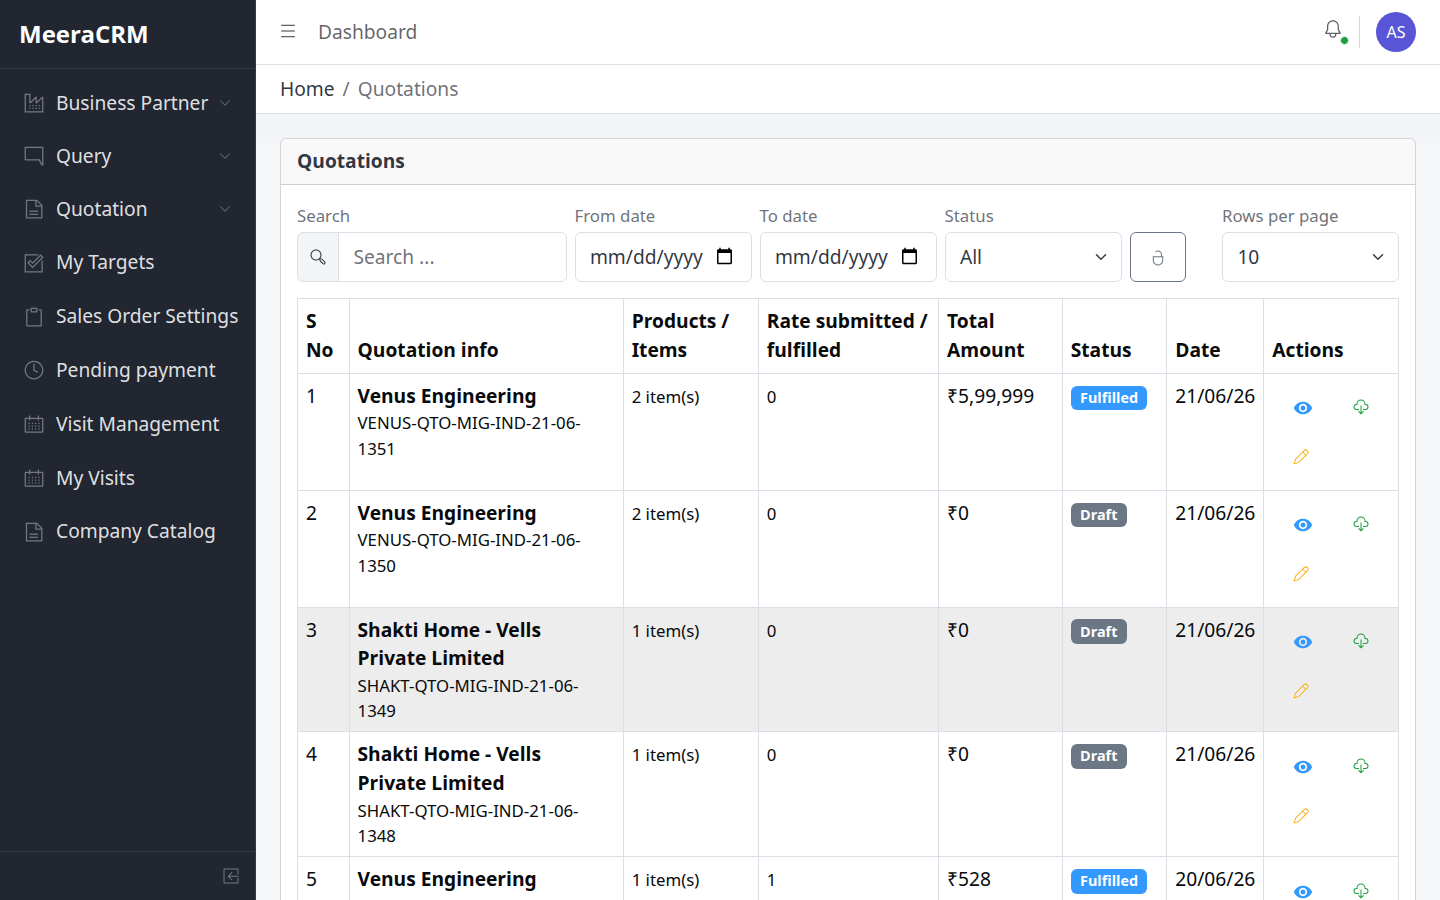Screen dimensions: 1440x900
Task: Click into the Search text field
Action: click(x=453, y=257)
